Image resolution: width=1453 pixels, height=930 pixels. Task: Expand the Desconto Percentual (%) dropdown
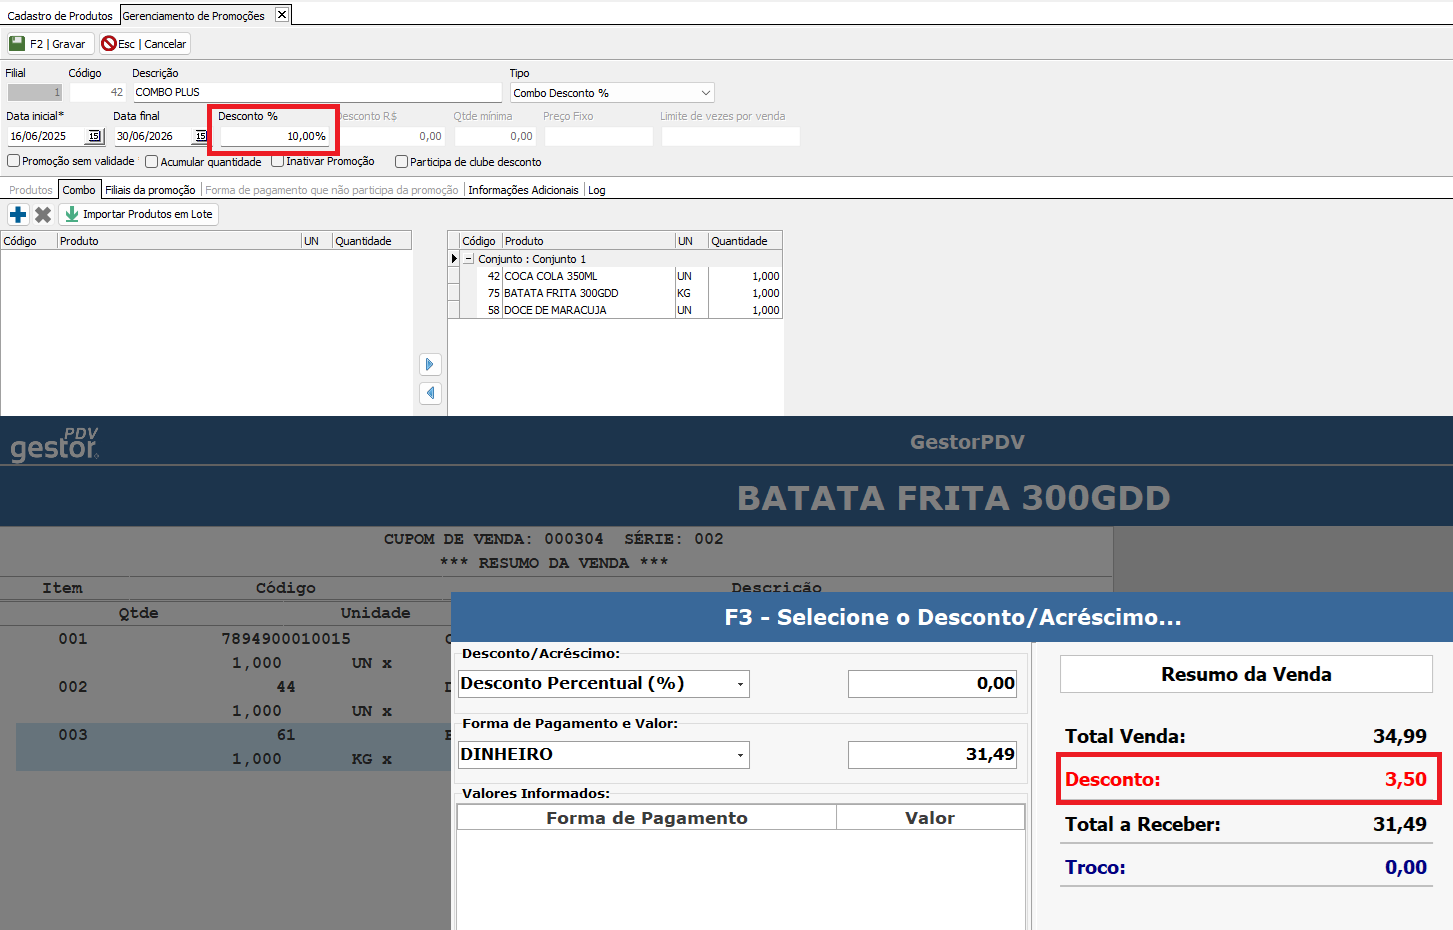pos(740,684)
